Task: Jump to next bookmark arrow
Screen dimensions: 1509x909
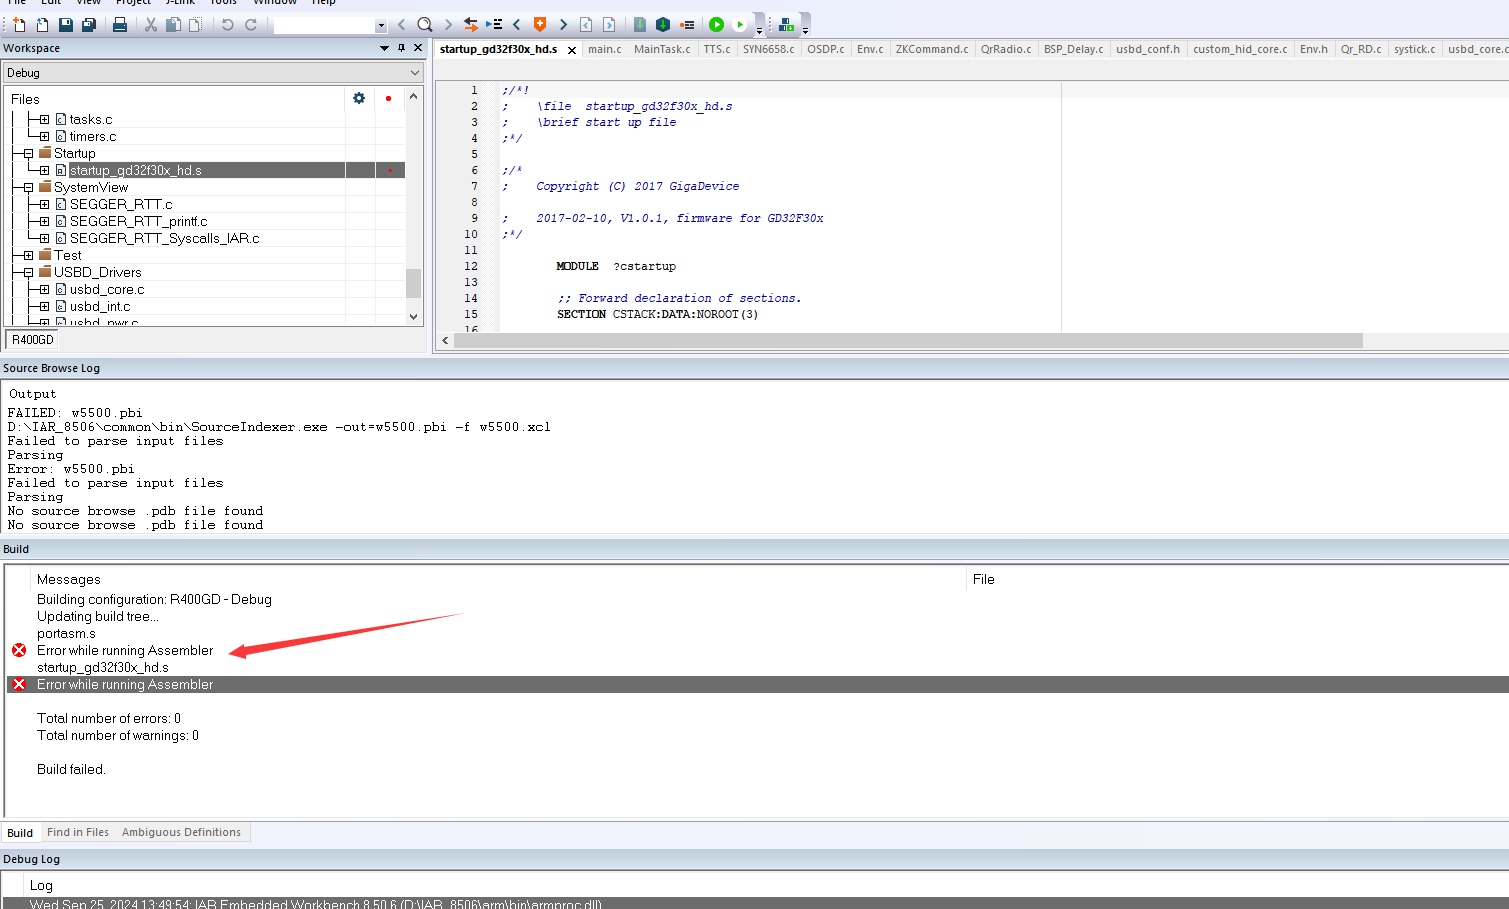Action: pyautogui.click(x=563, y=25)
